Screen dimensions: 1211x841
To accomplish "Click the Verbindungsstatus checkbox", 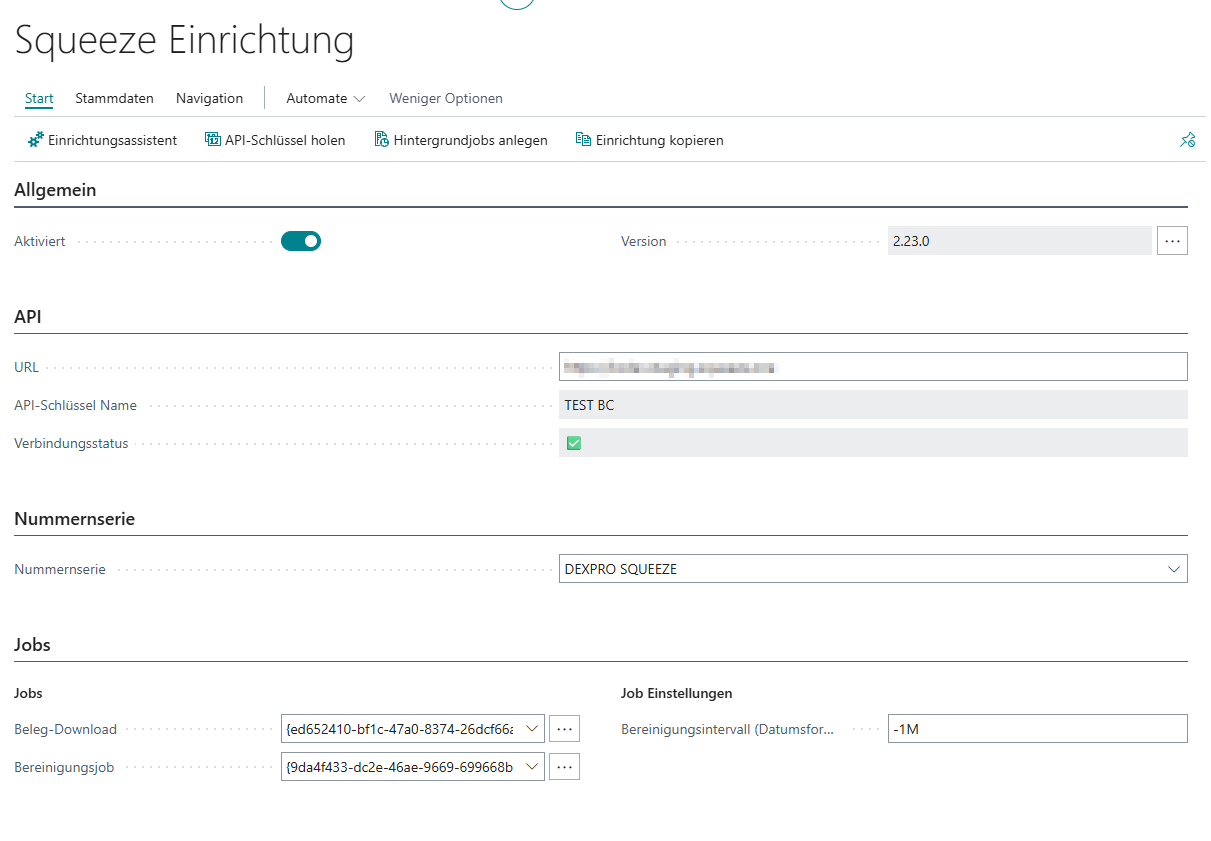I will coord(574,443).
